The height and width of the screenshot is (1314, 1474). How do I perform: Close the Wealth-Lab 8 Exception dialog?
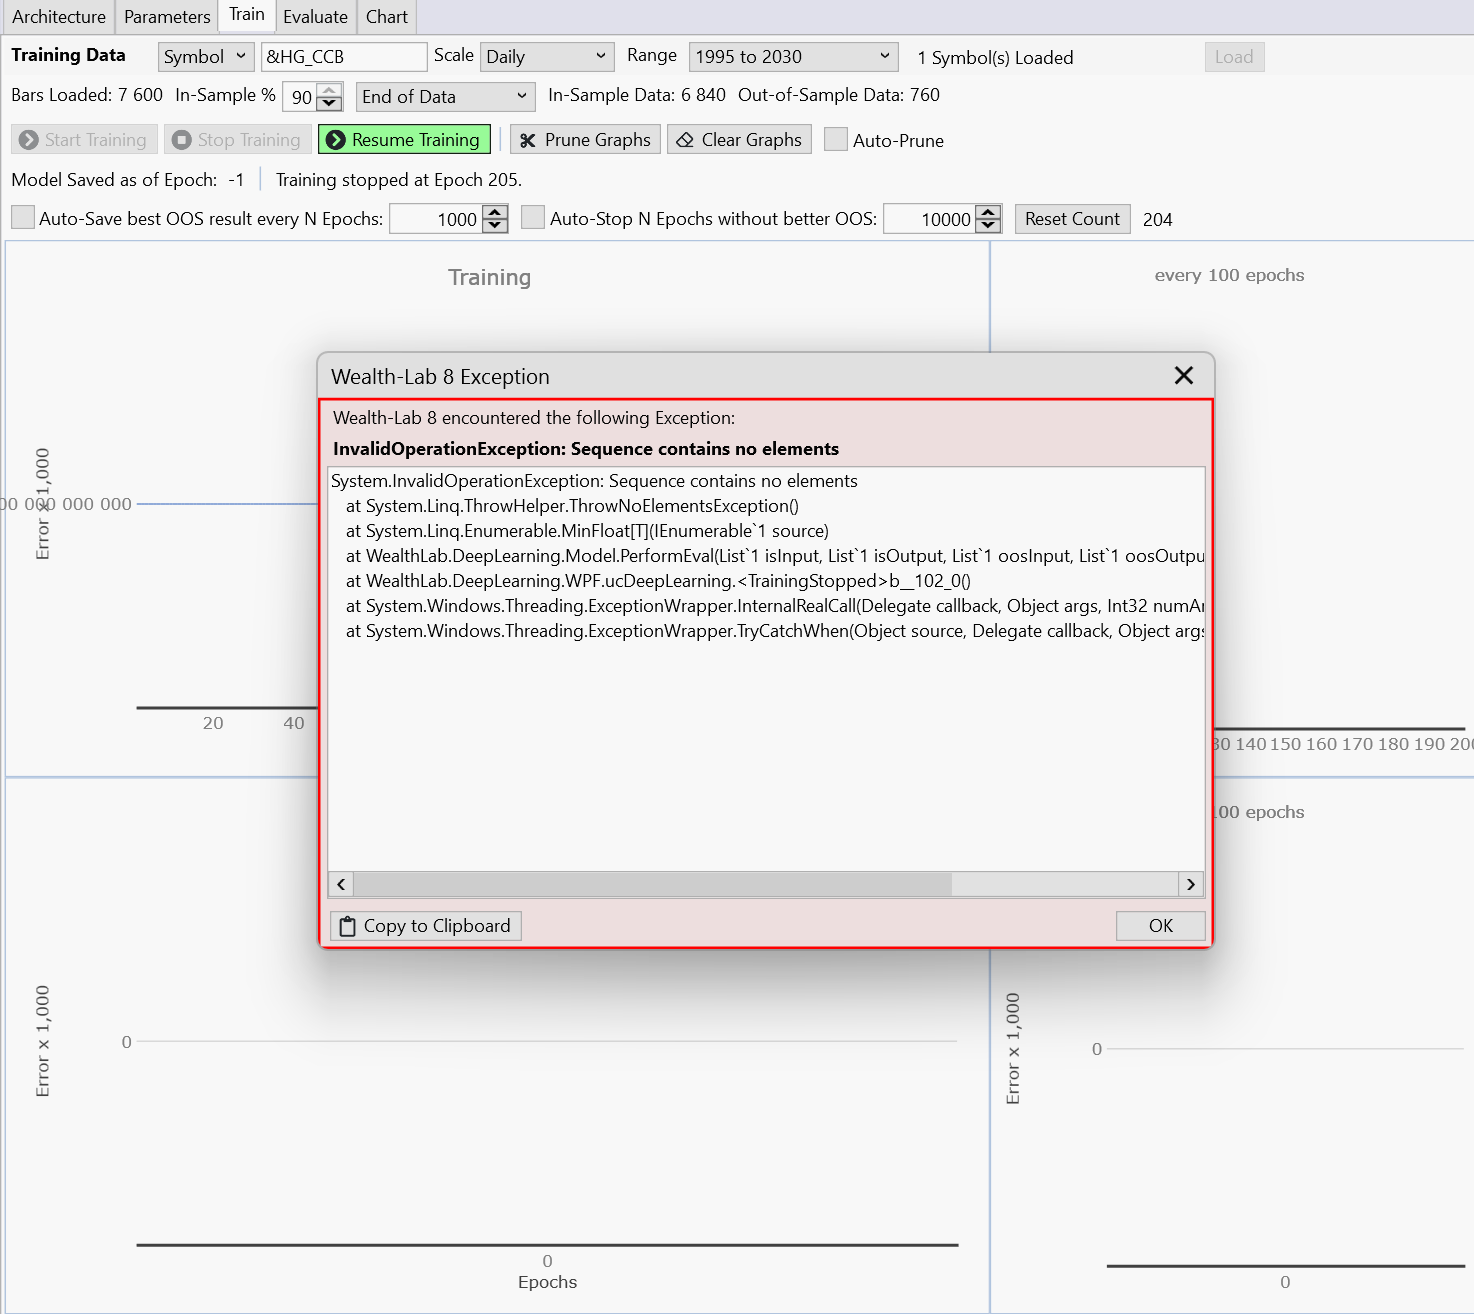click(1183, 376)
